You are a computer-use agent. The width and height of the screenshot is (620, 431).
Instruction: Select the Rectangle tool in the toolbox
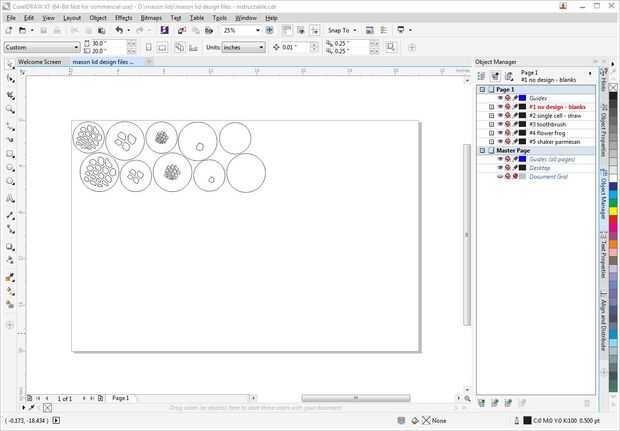click(10, 154)
